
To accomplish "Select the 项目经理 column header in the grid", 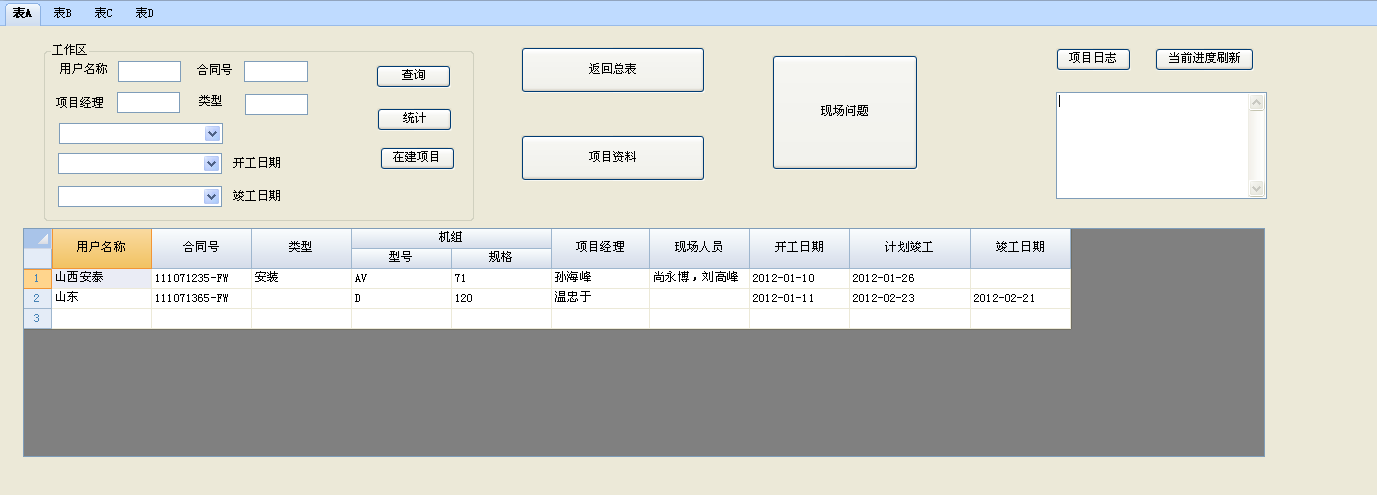I will tap(600, 248).
